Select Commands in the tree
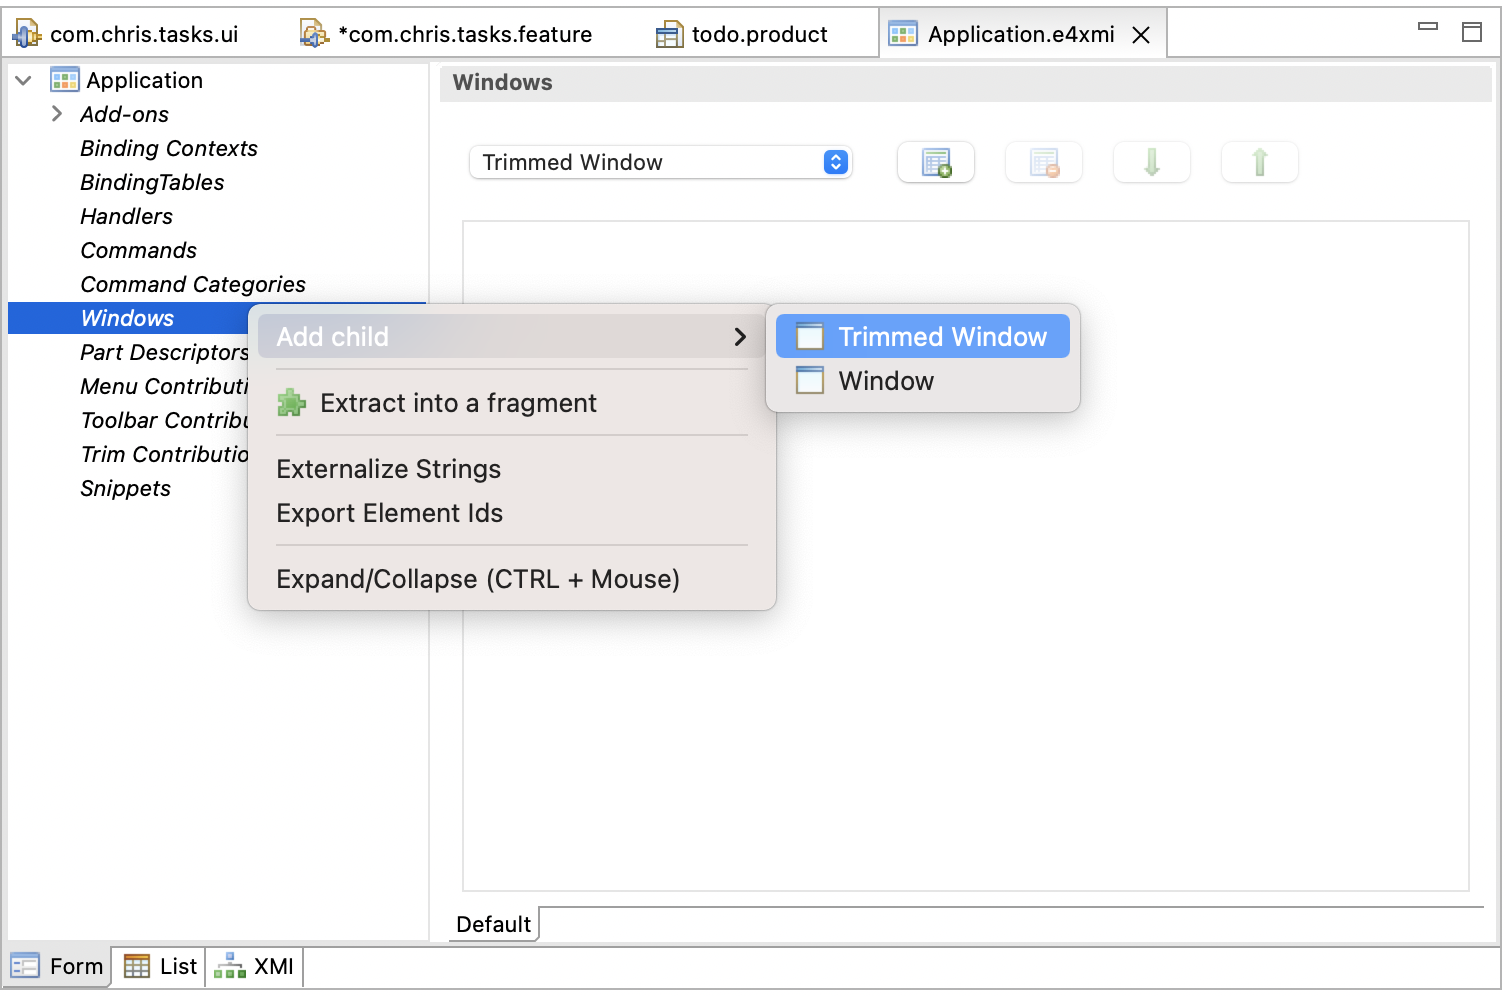The image size is (1506, 996). (138, 250)
